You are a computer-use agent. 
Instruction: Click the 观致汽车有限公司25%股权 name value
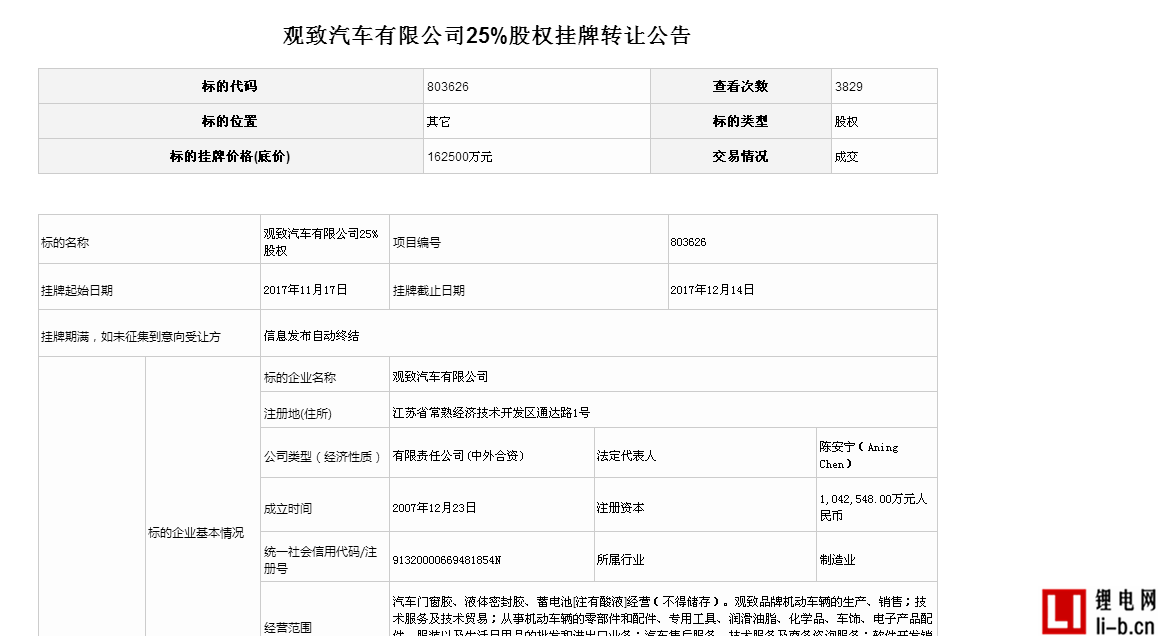tap(321, 242)
